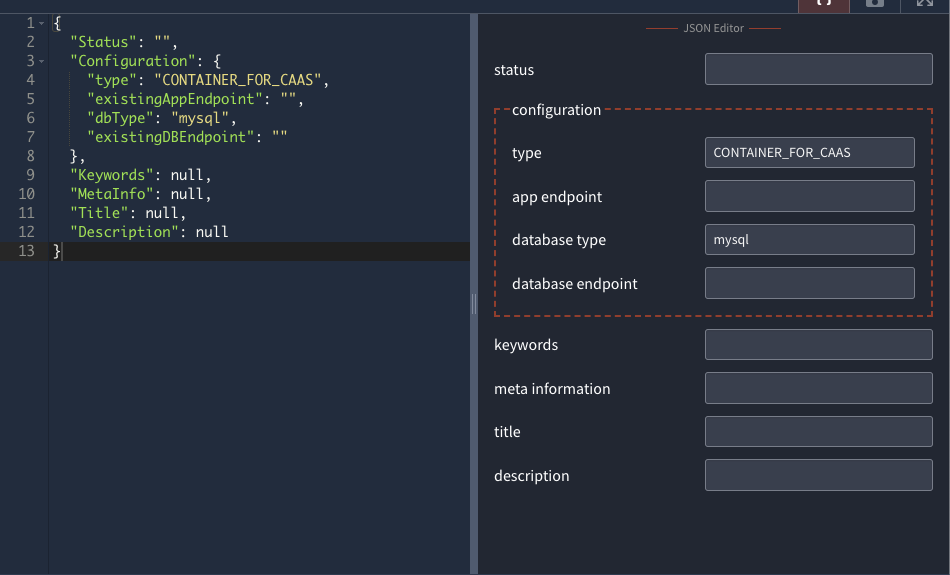The image size is (950, 575).
Task: Click the "Status" key in code
Action: [x=103, y=42]
